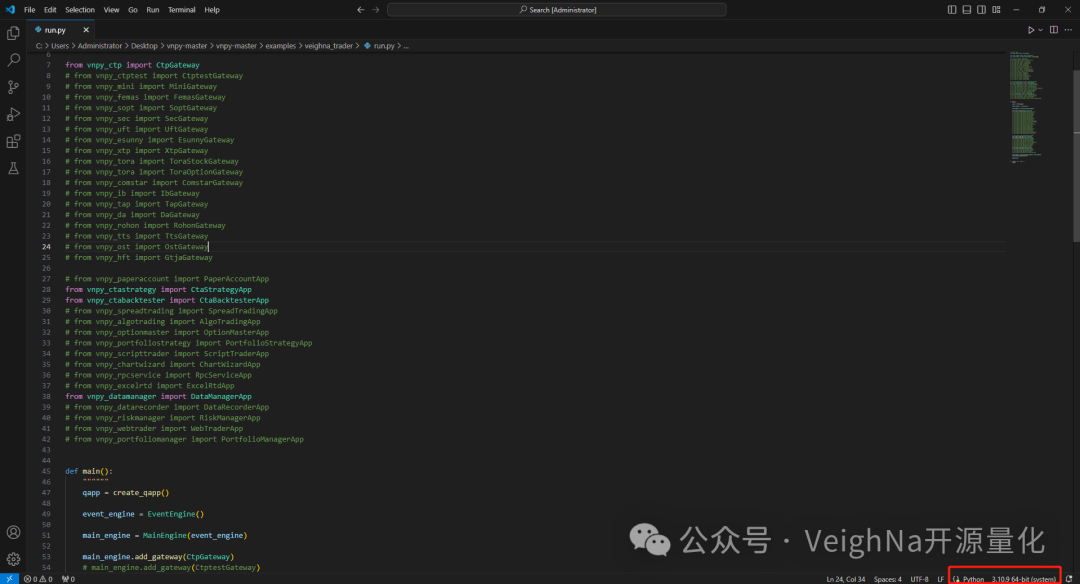The image size is (1080, 584).
Task: Select Python 3.10.9 64-bit interpreter in status bar
Action: (x=1023, y=579)
